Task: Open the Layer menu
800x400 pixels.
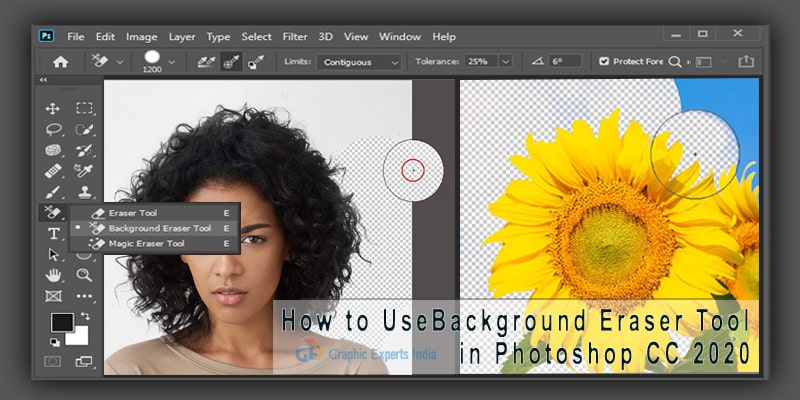Action: pos(182,37)
